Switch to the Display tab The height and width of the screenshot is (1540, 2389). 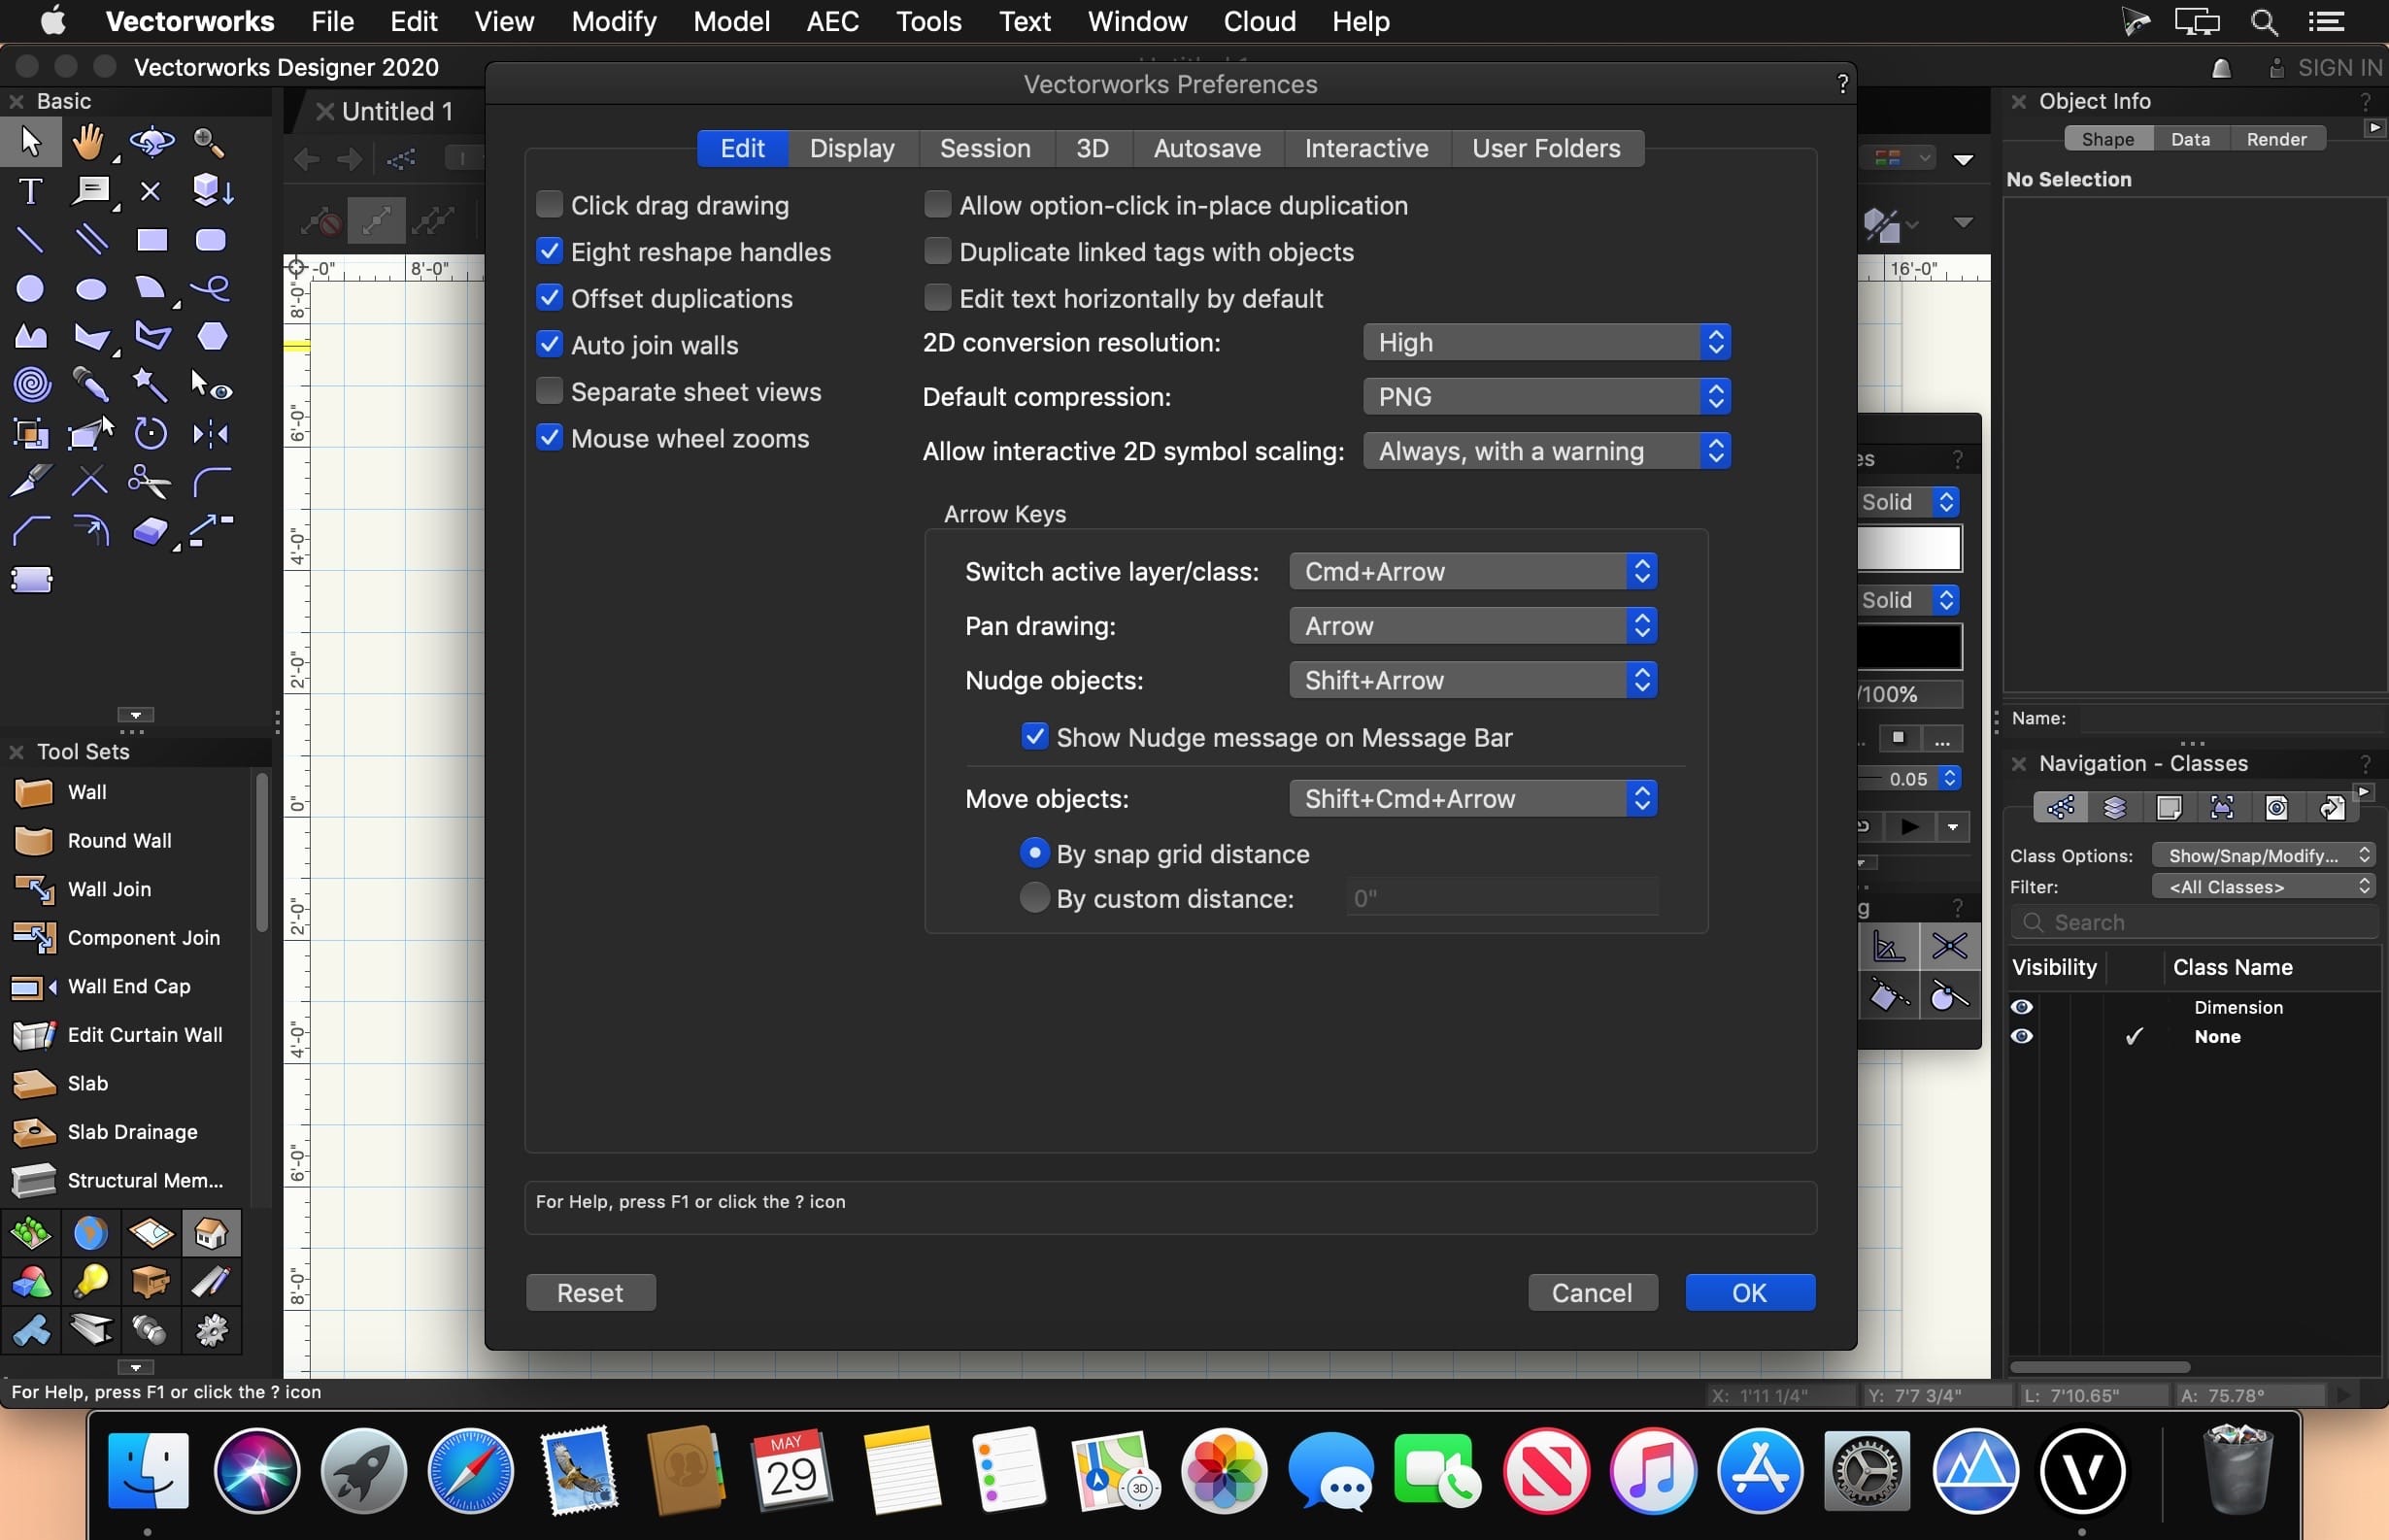852,149
